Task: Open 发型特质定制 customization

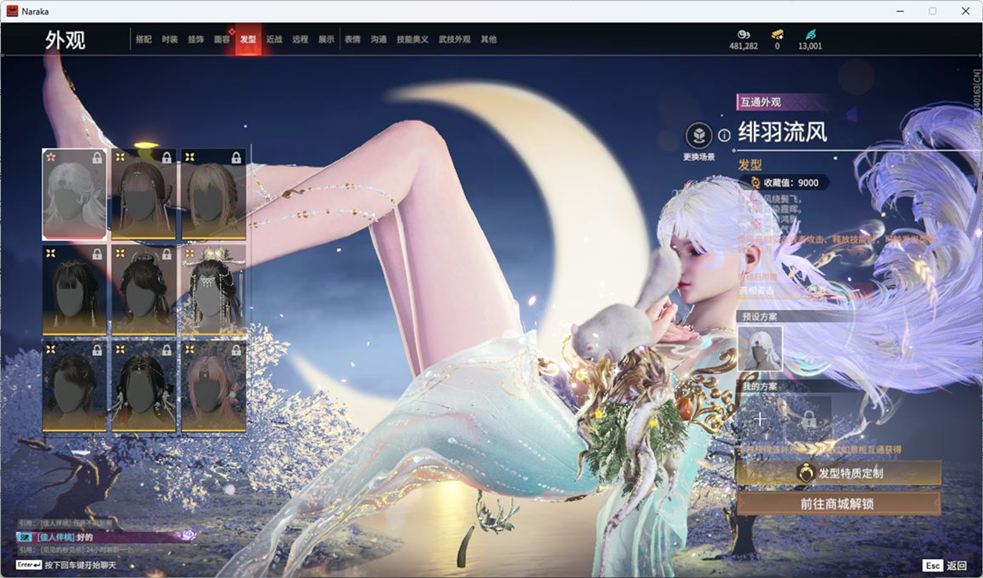Action: [x=839, y=473]
